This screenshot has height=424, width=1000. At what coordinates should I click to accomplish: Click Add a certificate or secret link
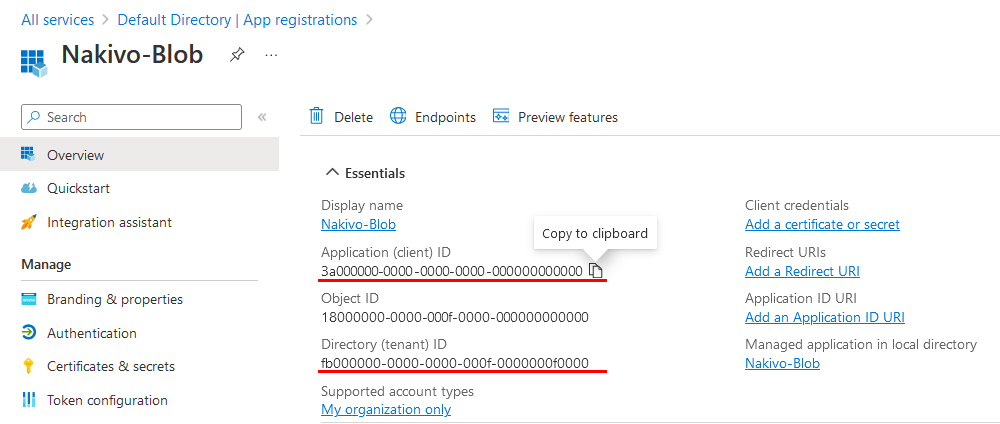(822, 224)
